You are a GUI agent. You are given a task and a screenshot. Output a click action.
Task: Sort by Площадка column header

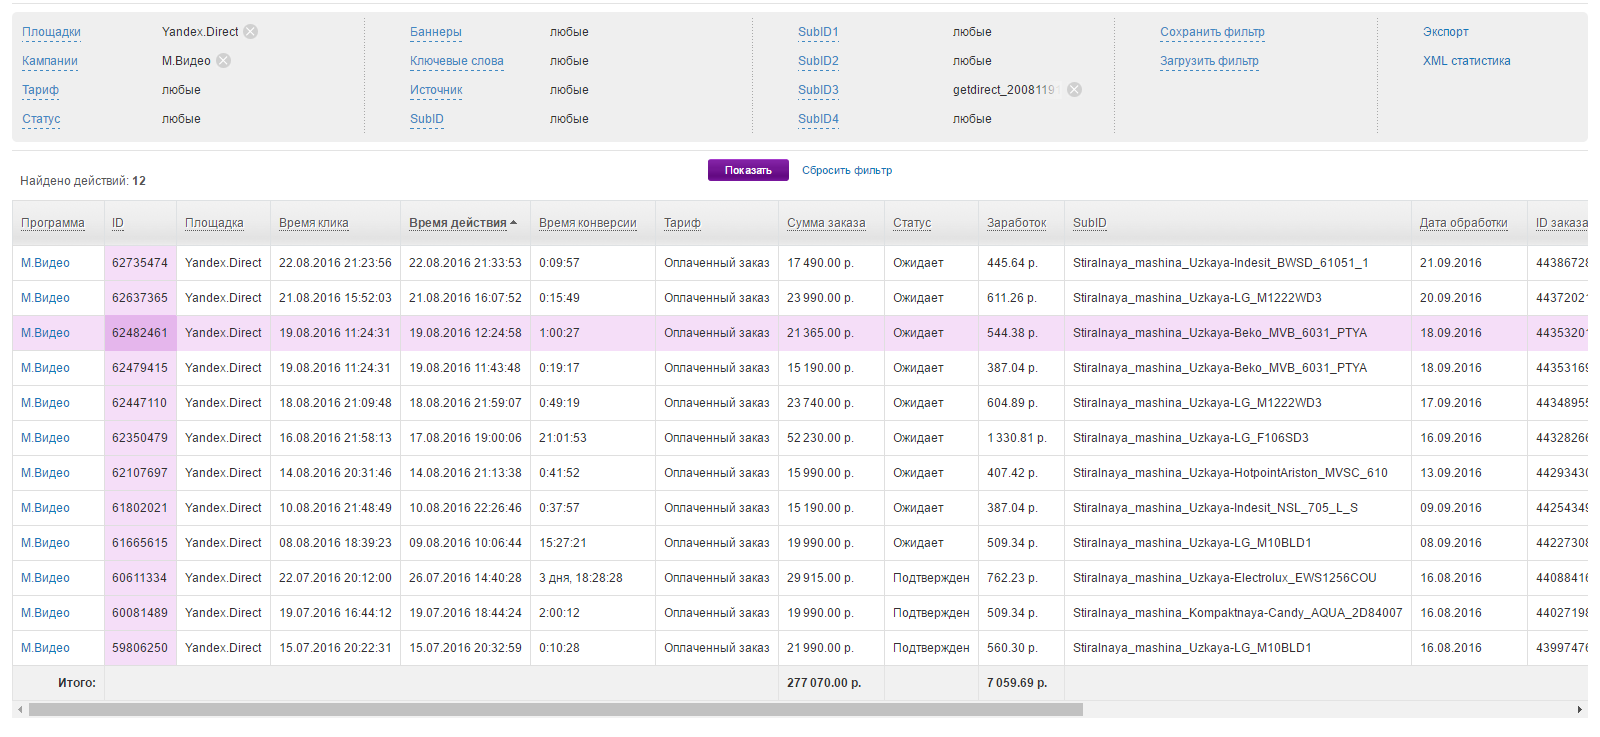tap(214, 223)
